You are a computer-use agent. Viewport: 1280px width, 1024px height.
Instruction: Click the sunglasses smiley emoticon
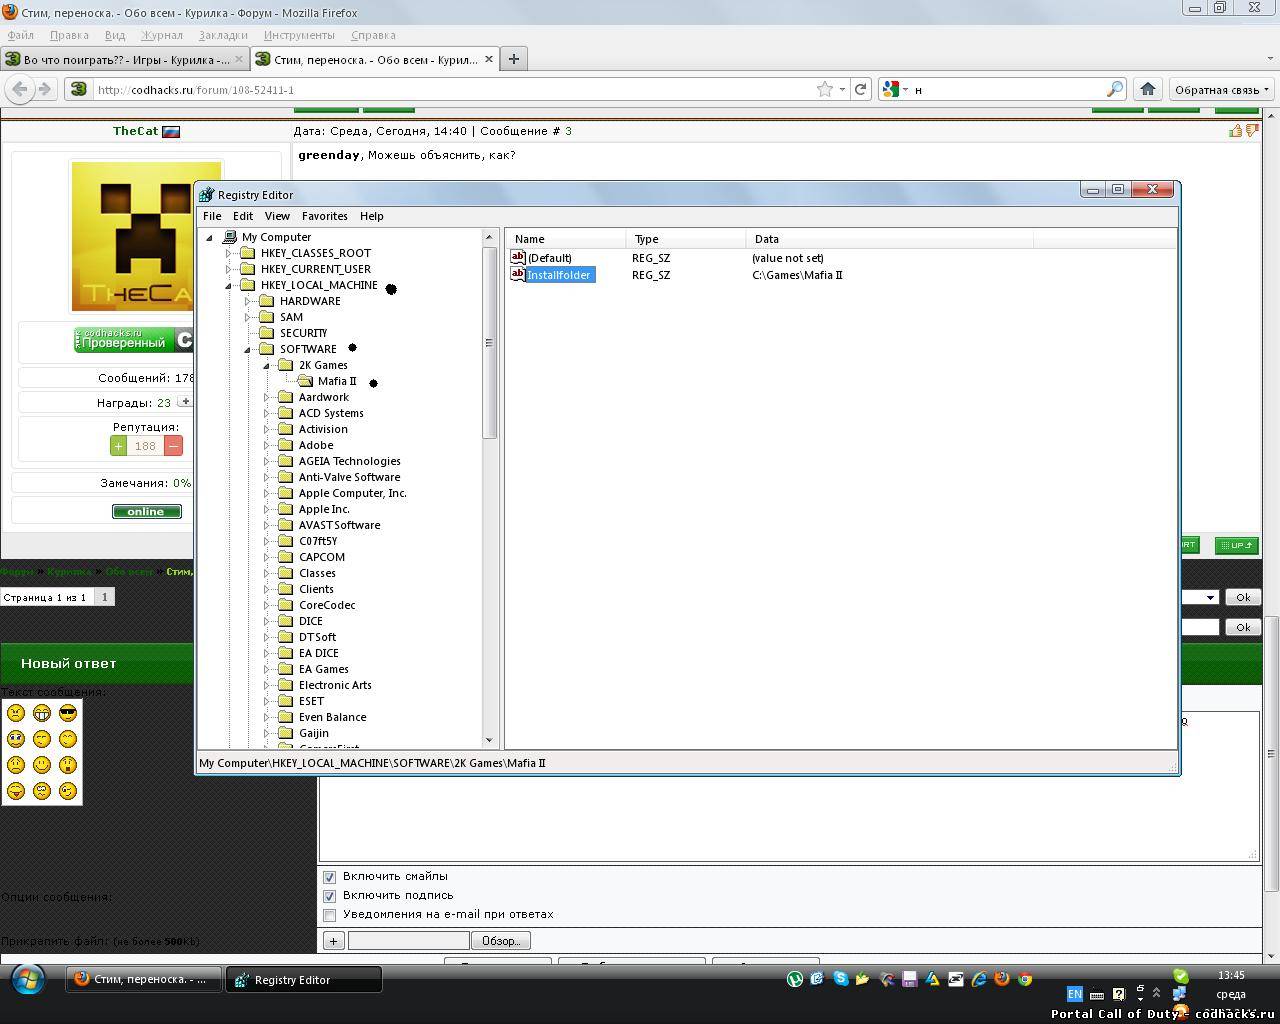click(68, 713)
